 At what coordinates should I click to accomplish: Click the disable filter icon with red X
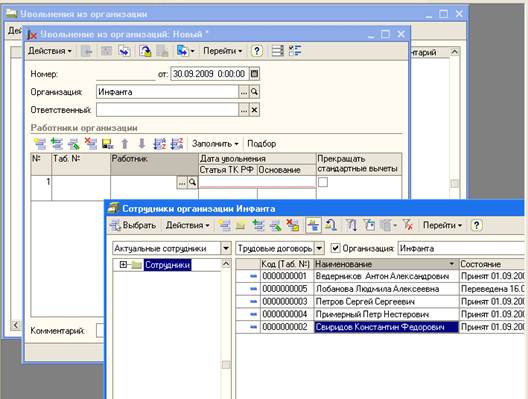[x=408, y=225]
